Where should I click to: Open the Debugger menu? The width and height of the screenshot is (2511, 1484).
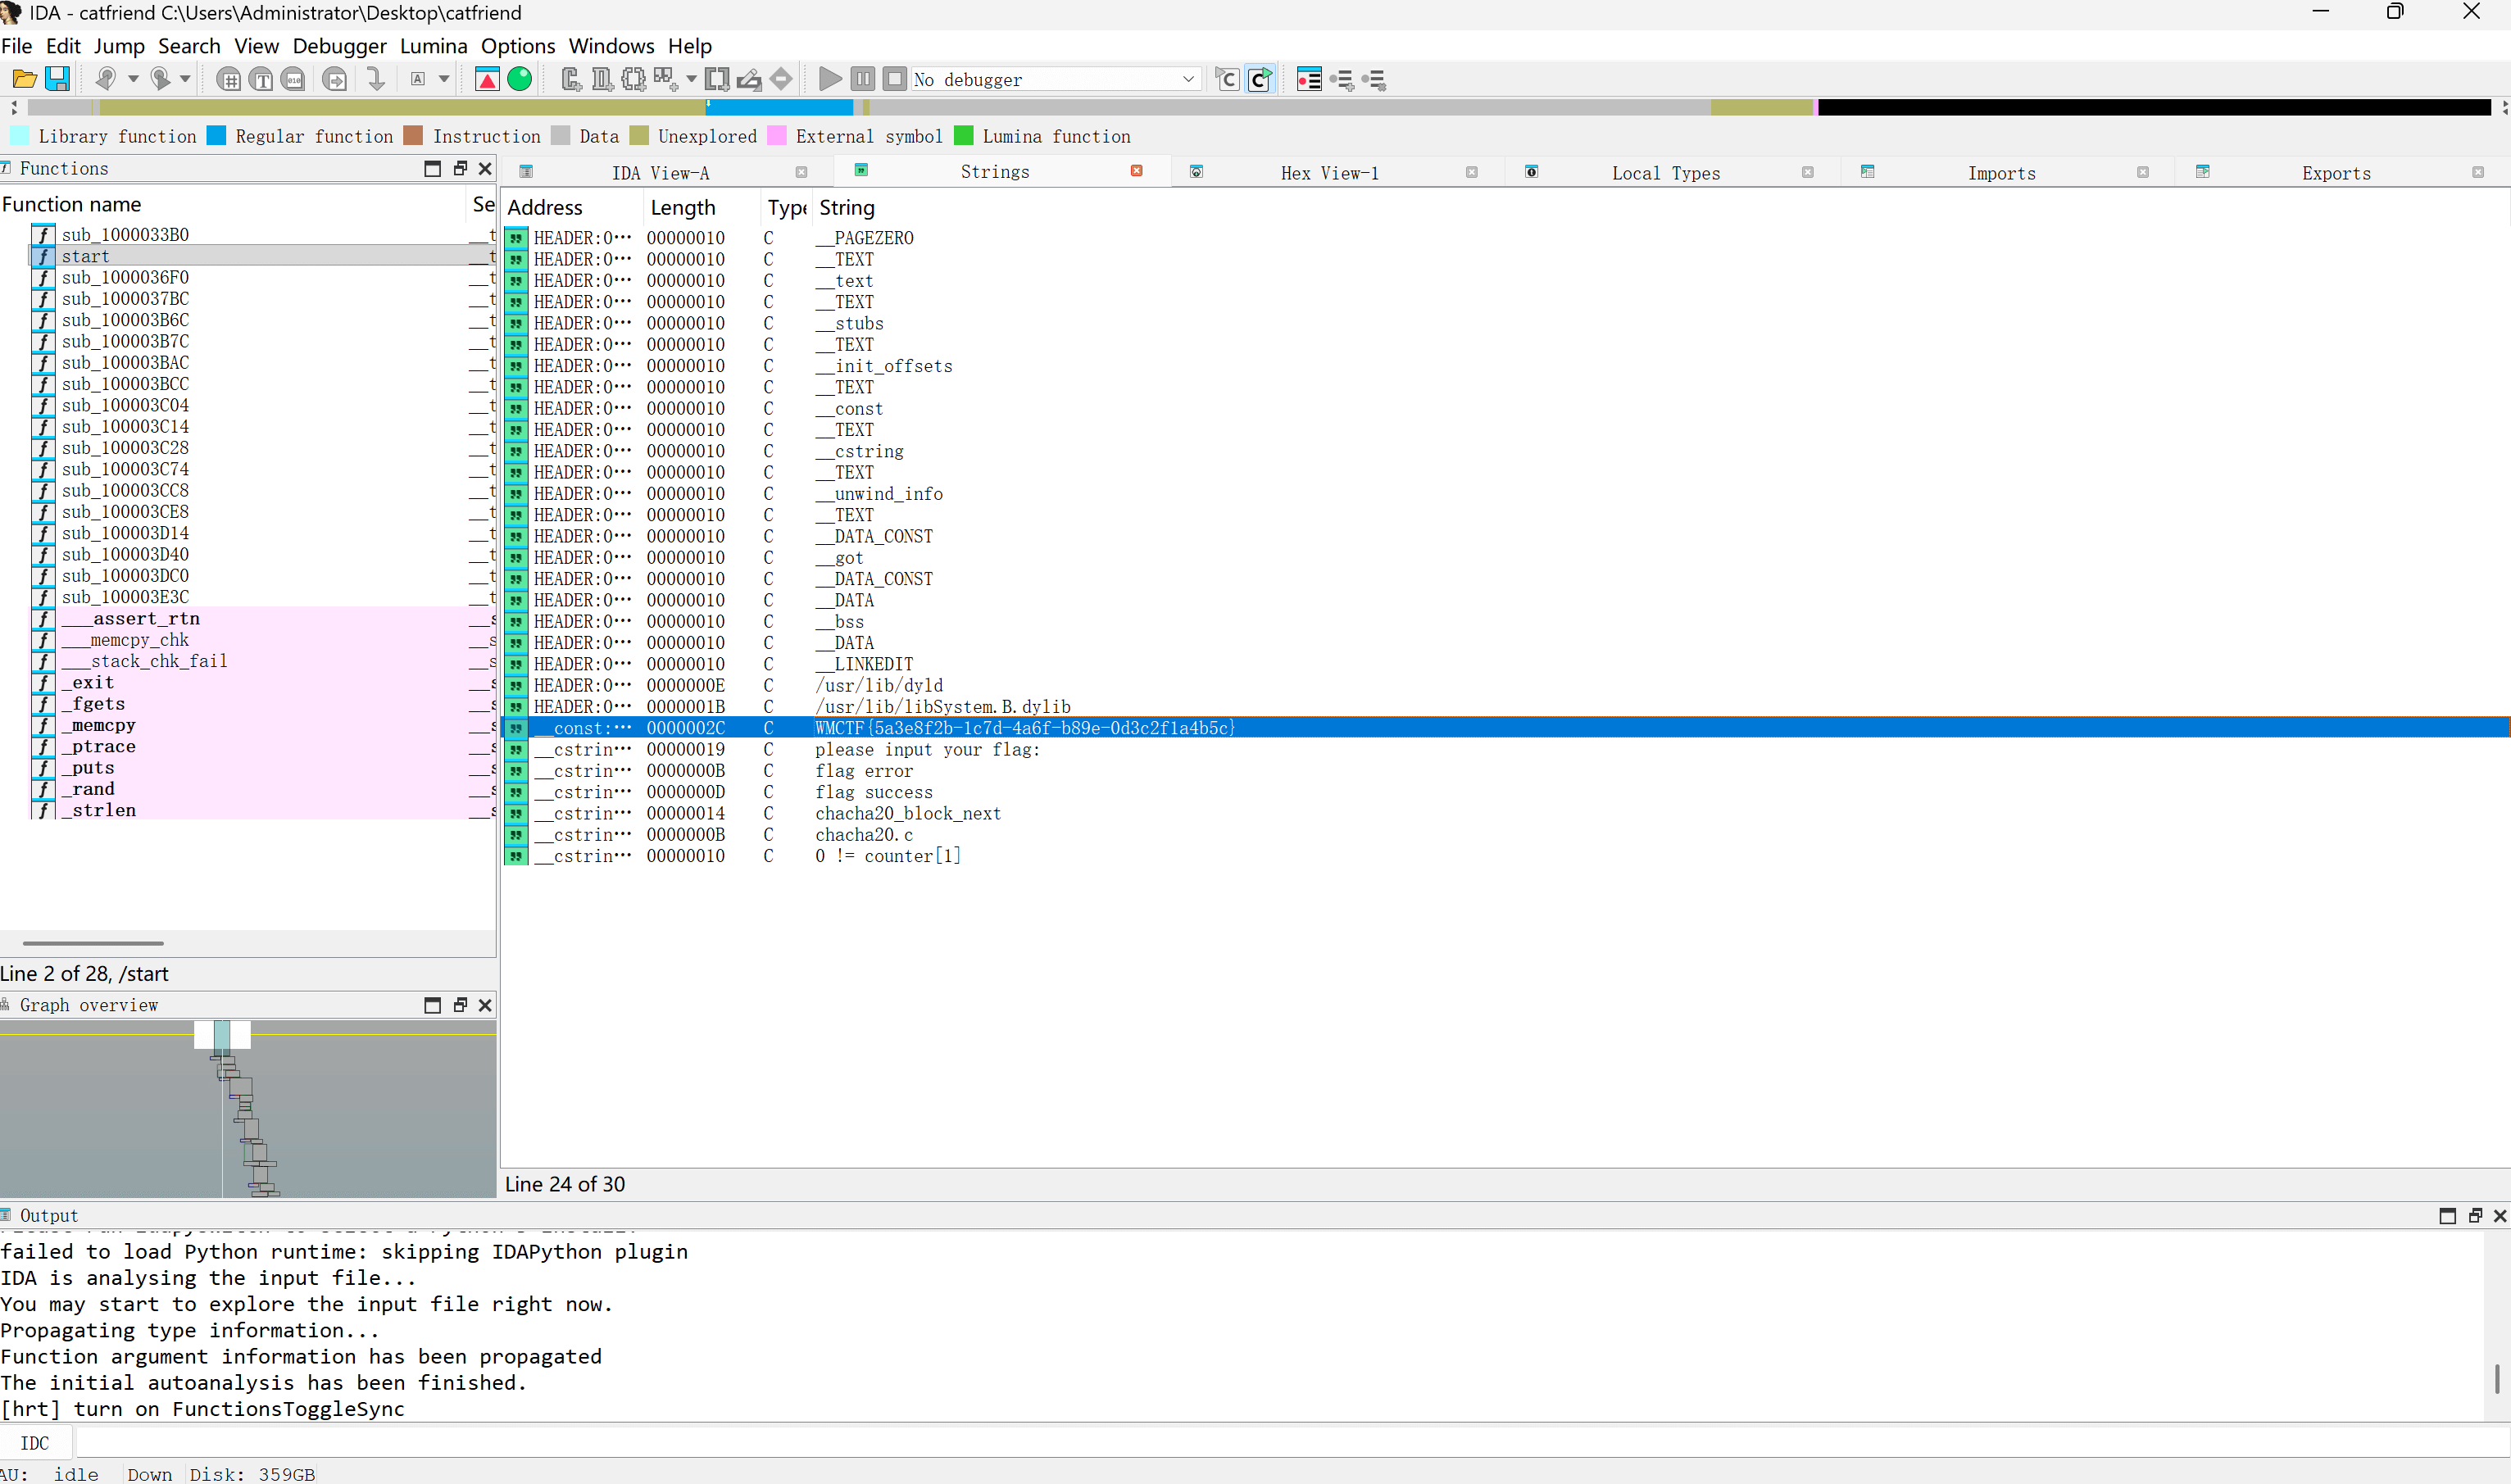(339, 46)
